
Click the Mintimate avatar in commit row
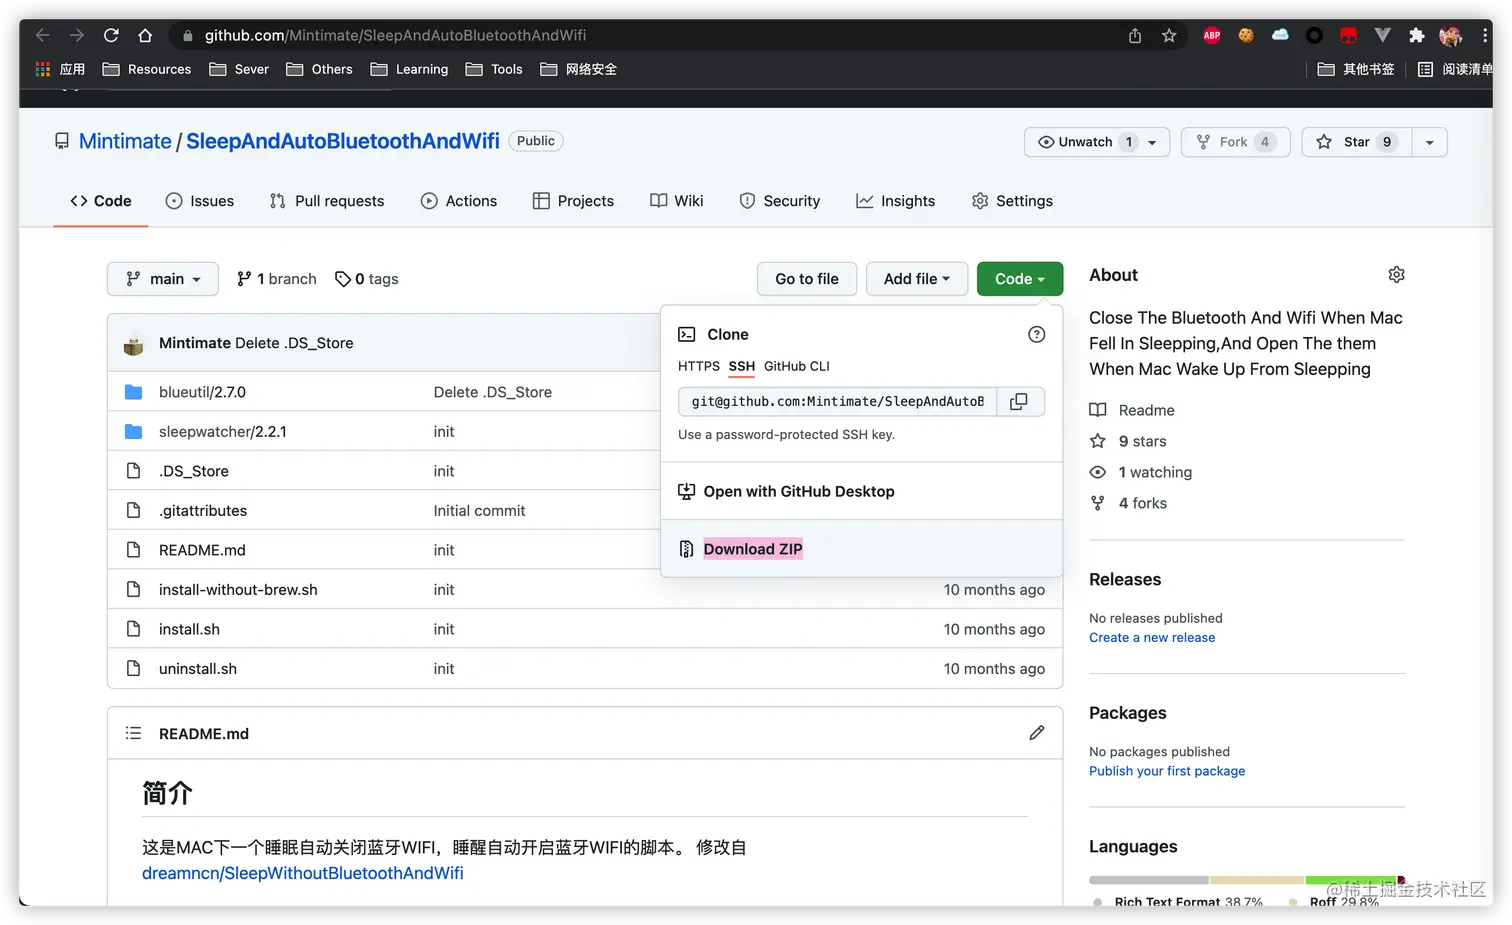click(x=134, y=343)
